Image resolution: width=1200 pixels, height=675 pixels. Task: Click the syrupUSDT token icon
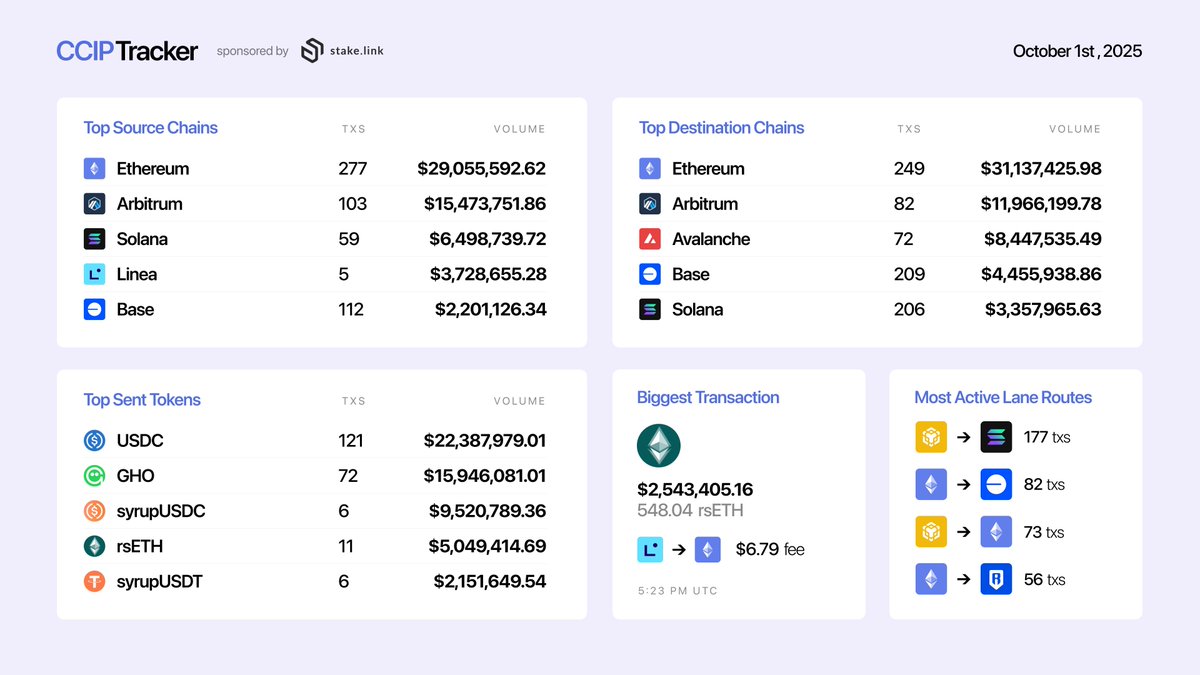(94, 581)
